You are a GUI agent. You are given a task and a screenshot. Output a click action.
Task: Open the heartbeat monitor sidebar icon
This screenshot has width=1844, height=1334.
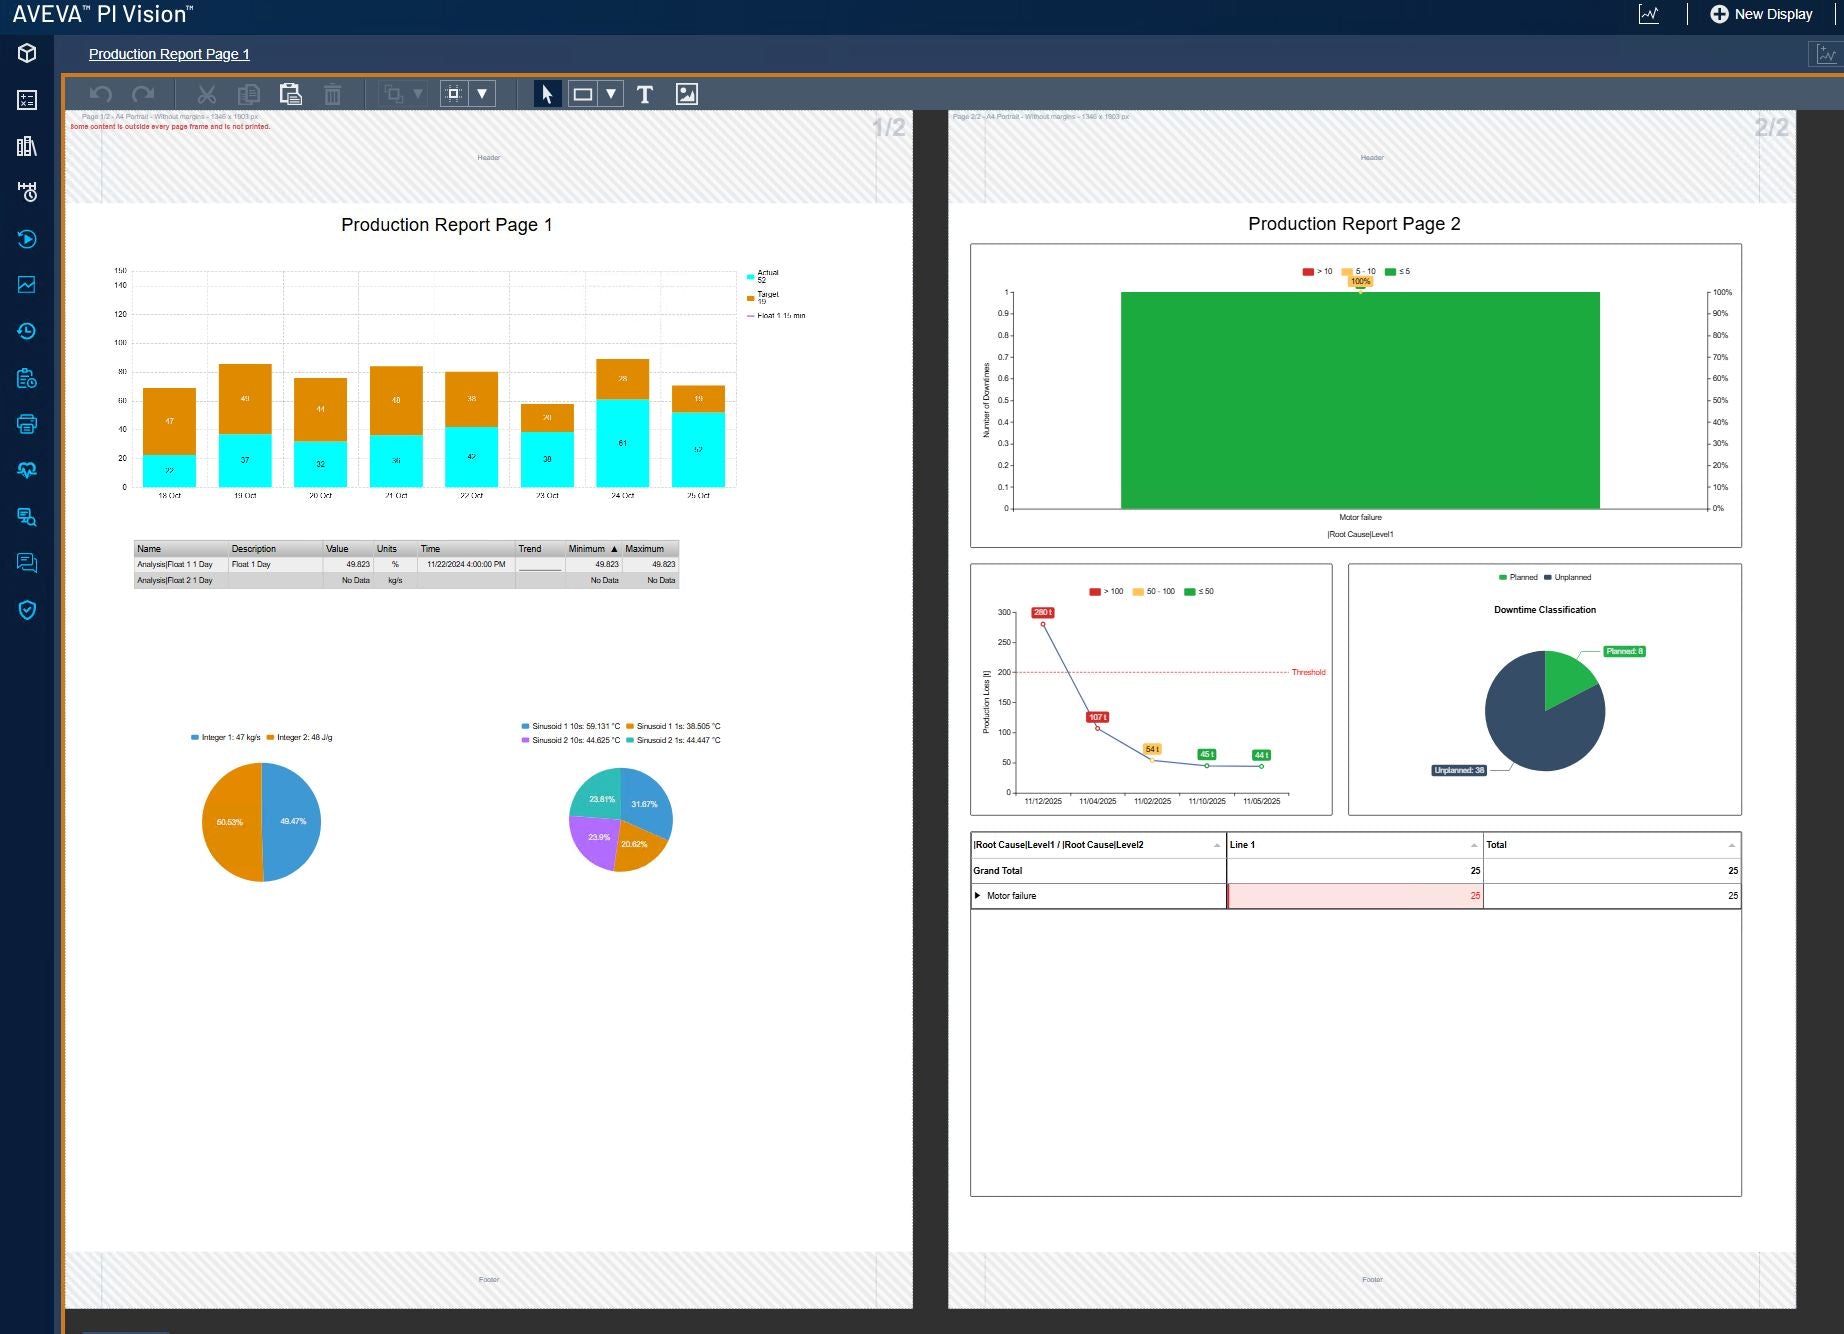(x=27, y=470)
